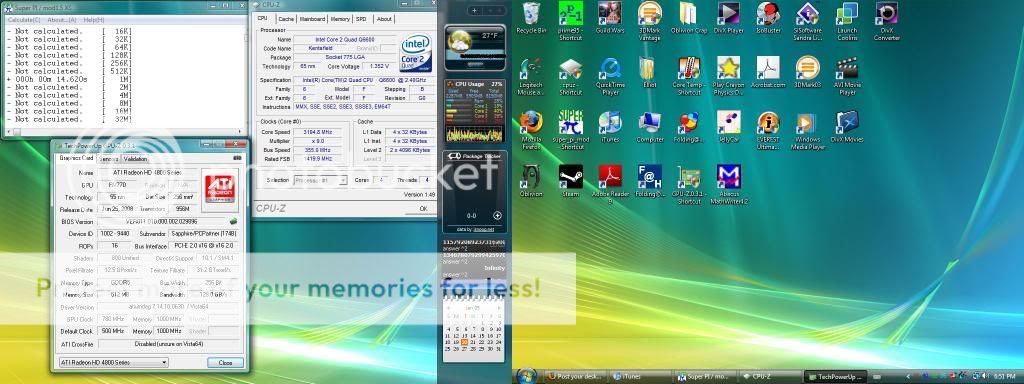Viewport: 1024px width, 384px height.
Task: Click Close button in GPU-Z
Action: [225, 362]
